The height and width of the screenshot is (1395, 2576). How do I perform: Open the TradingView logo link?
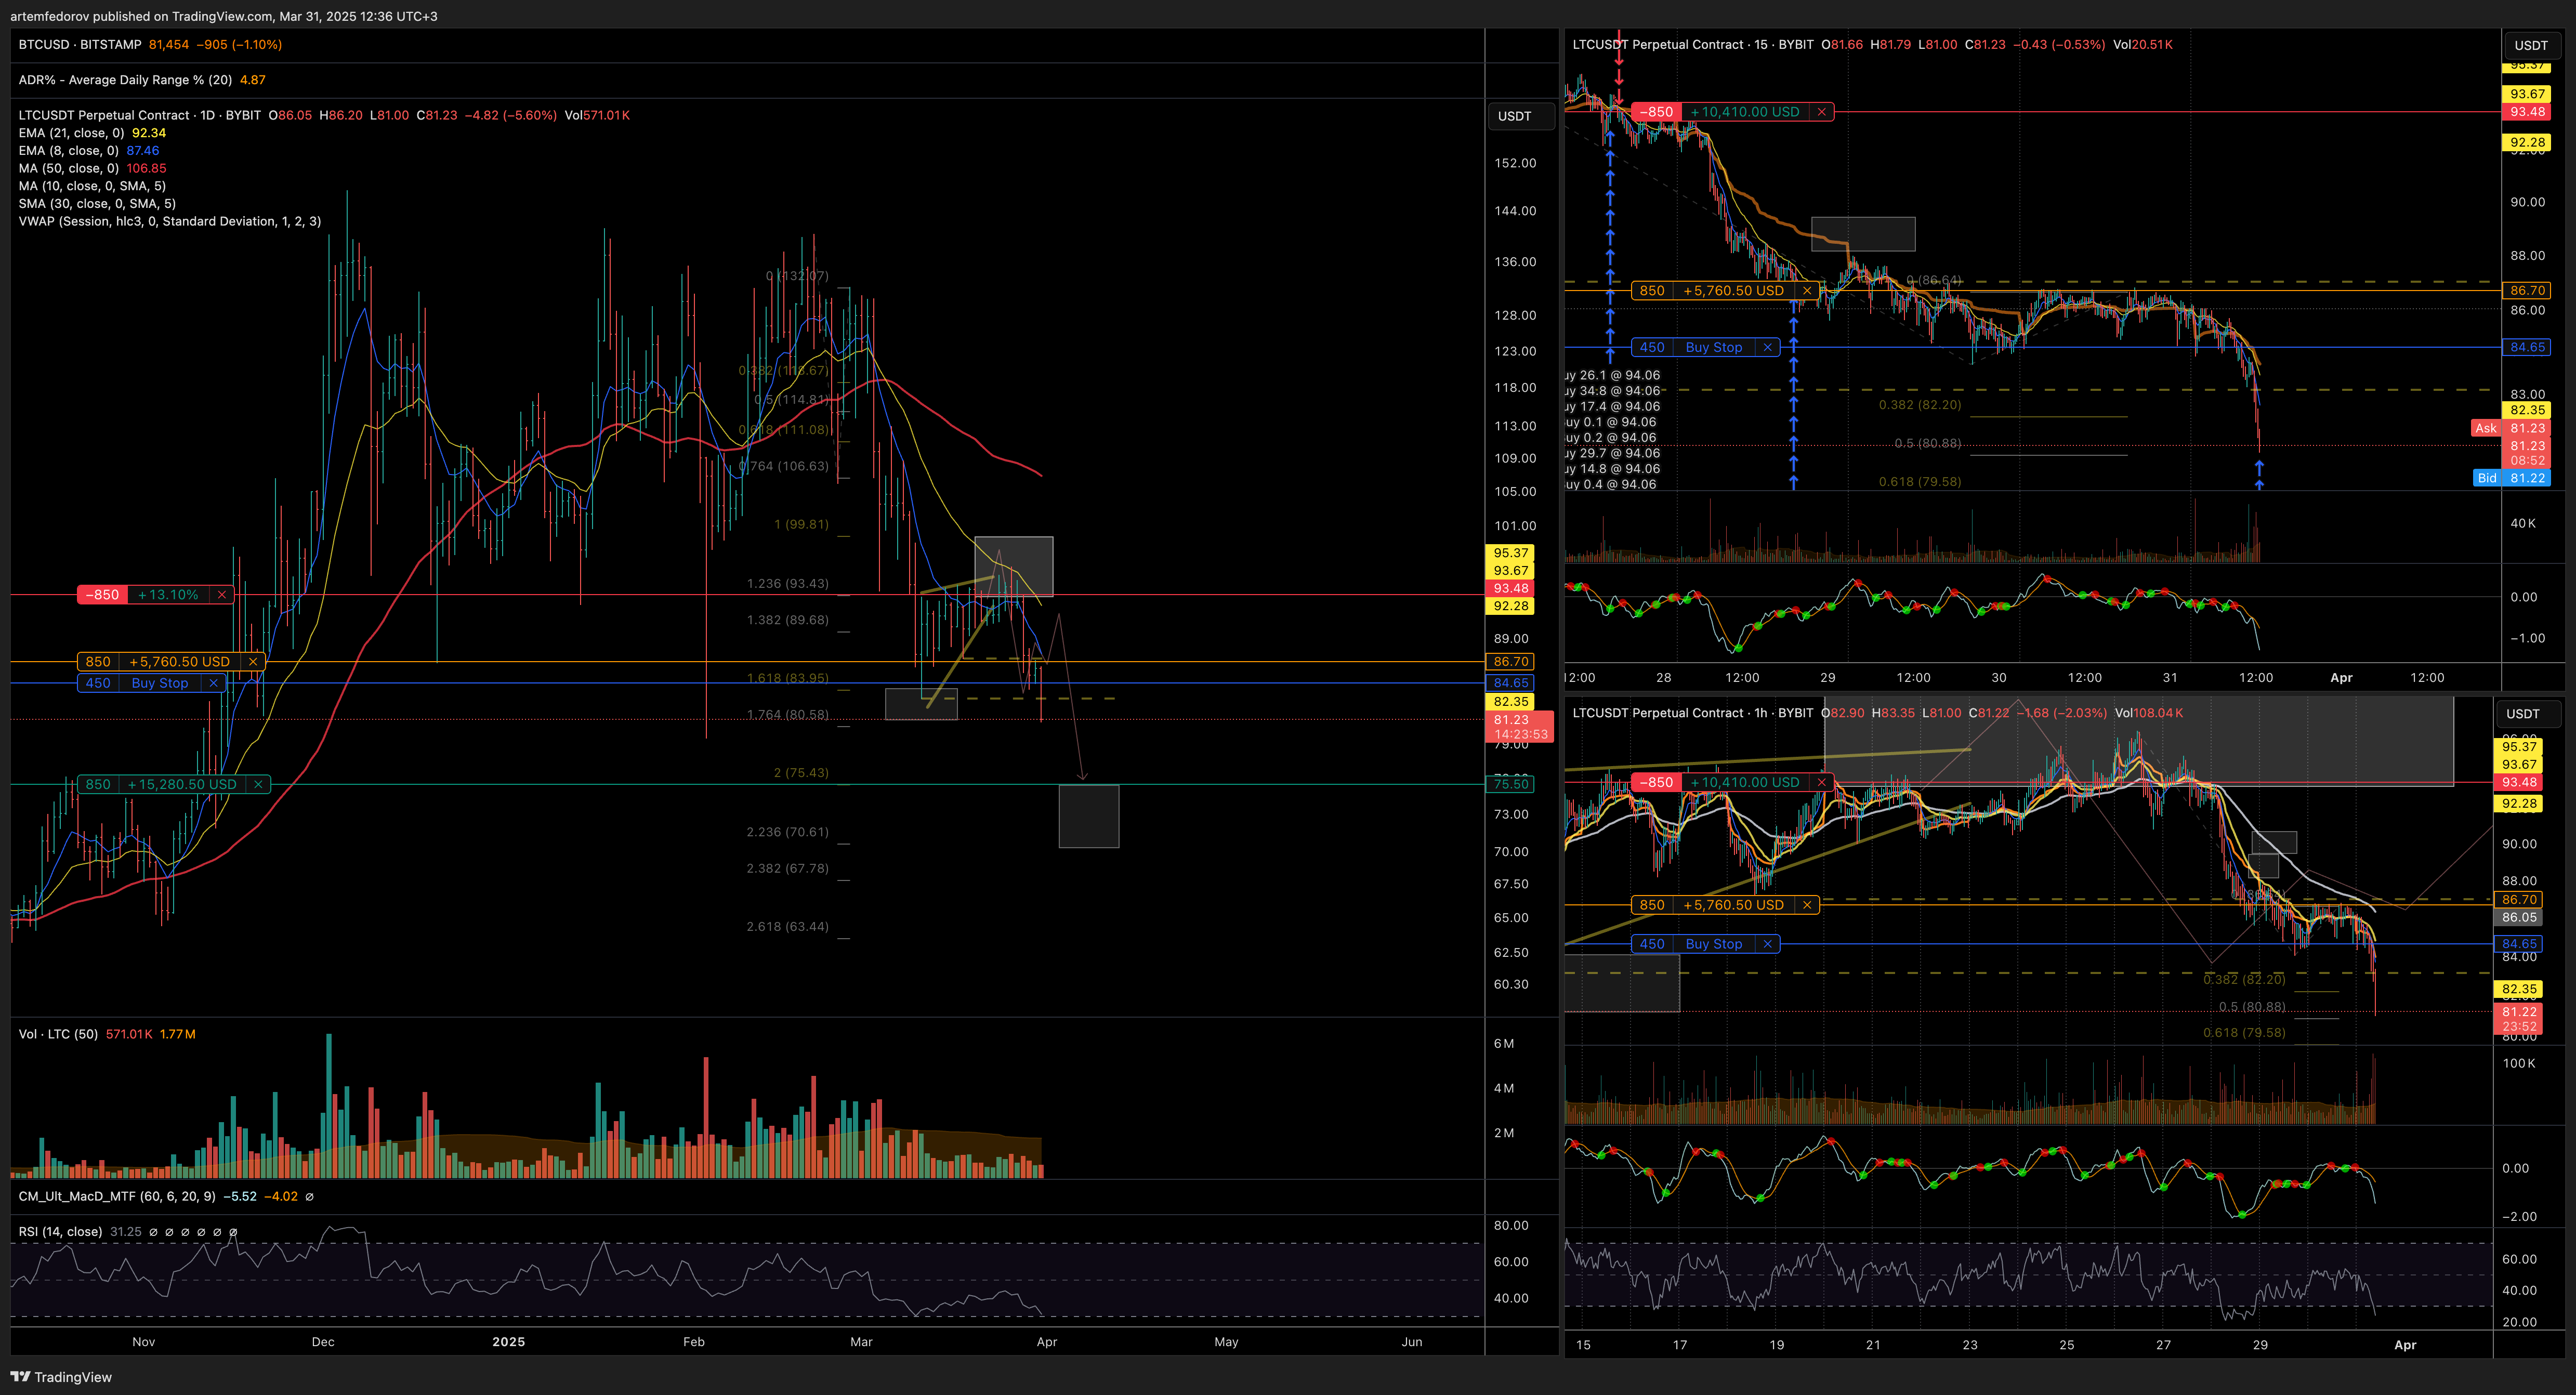(x=61, y=1377)
